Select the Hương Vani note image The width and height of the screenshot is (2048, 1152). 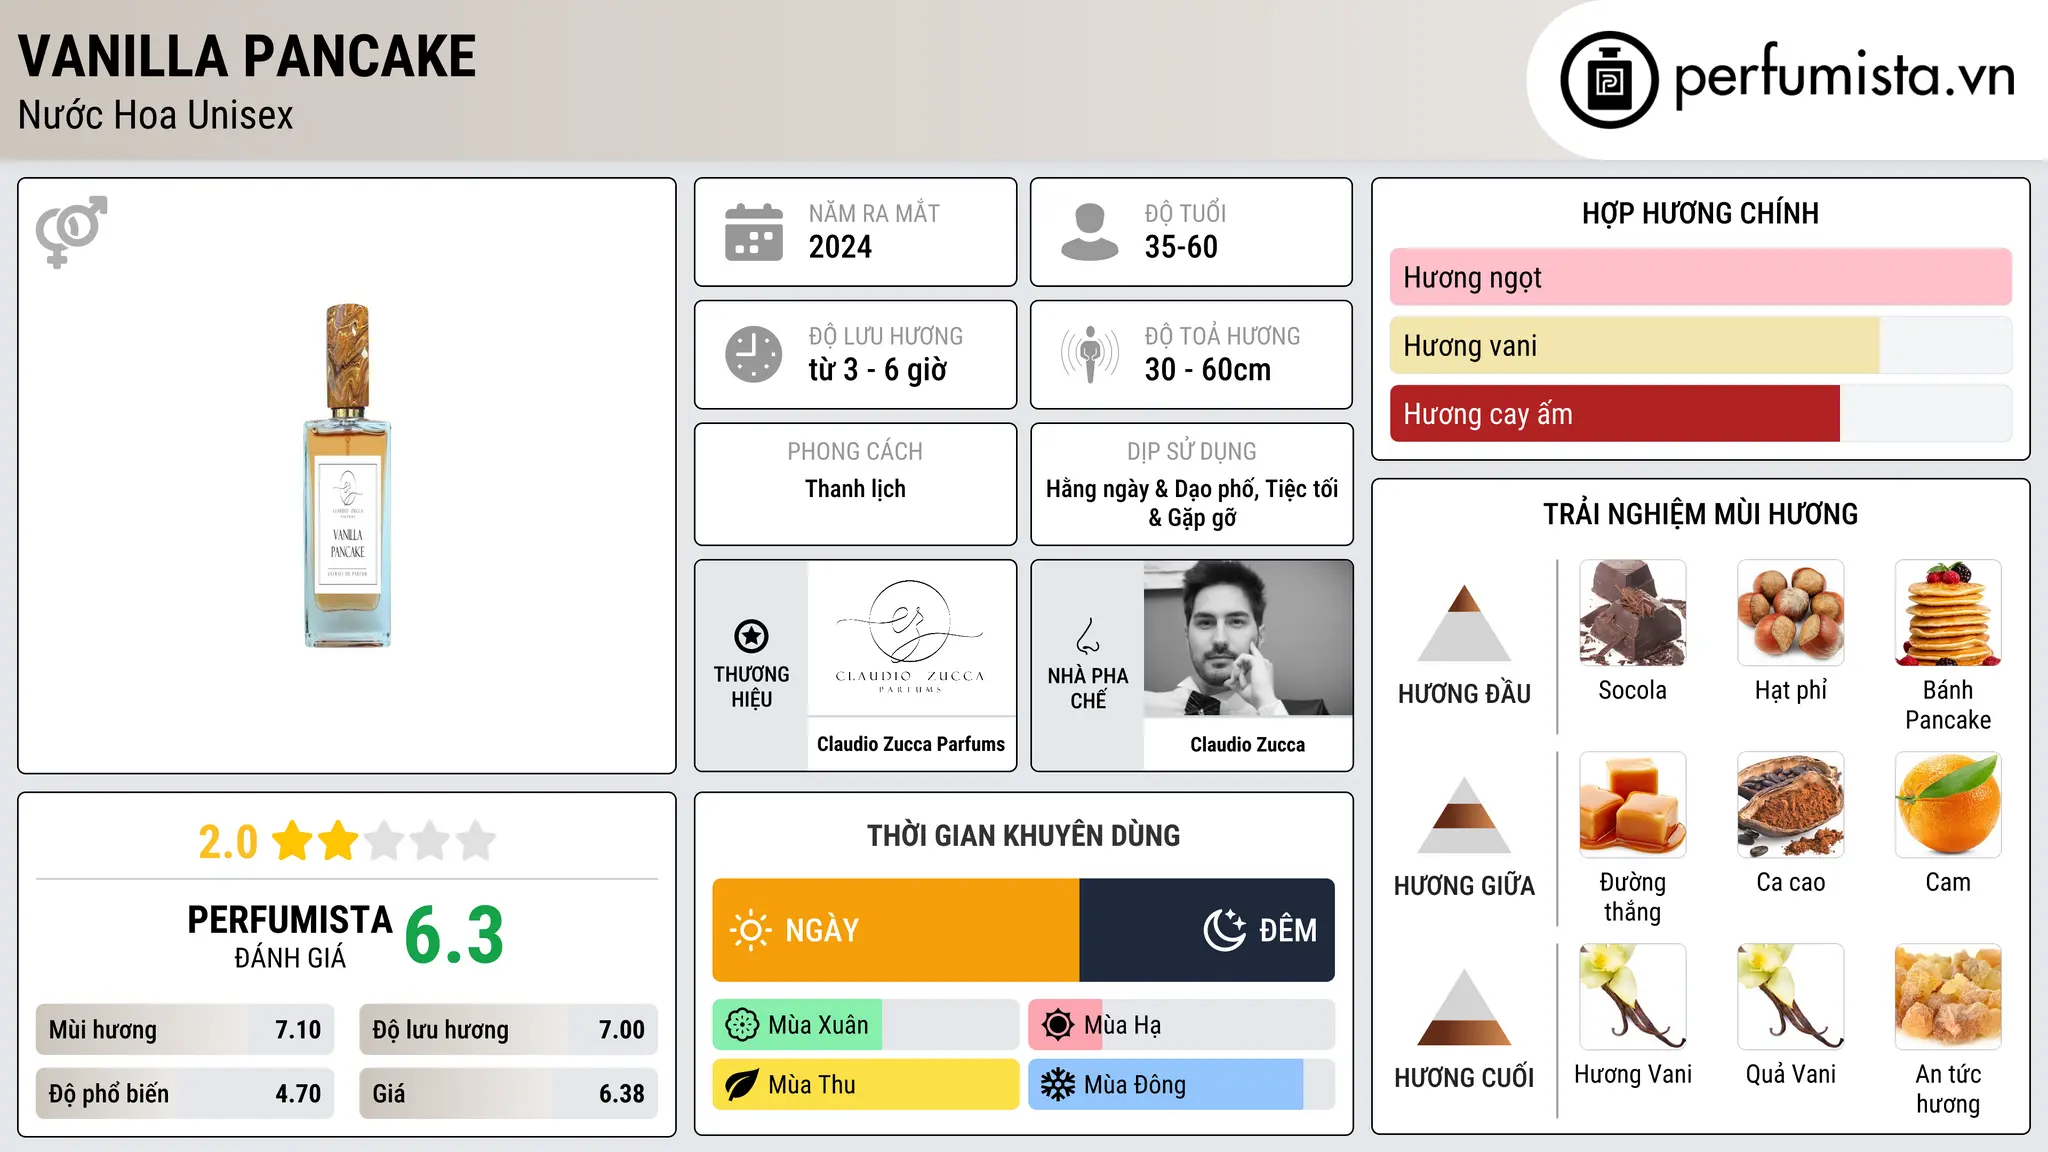[x=1633, y=996]
